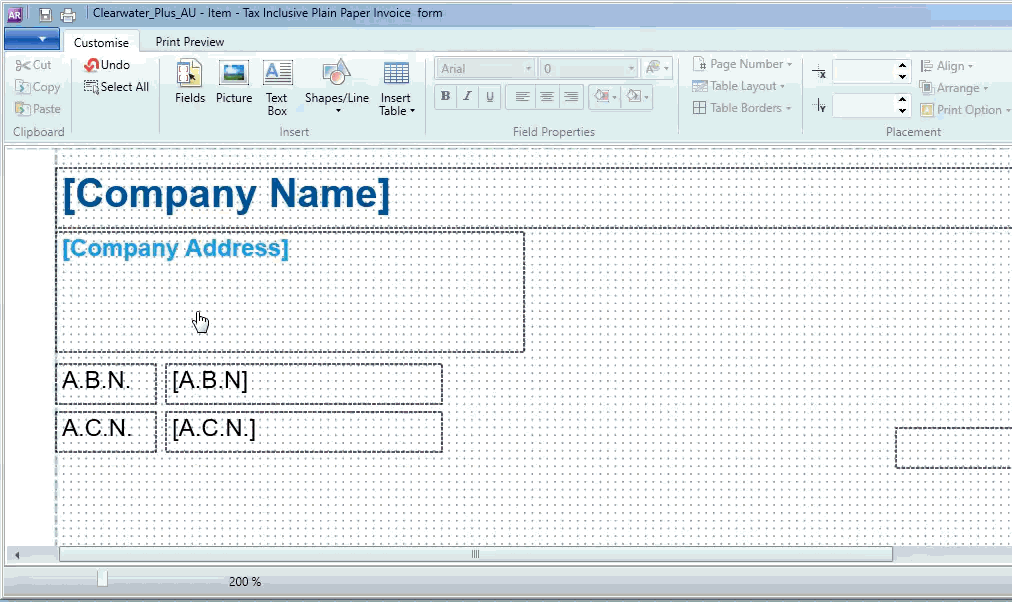Toggle Italic formatting
The image size is (1012, 602).
coord(467,97)
